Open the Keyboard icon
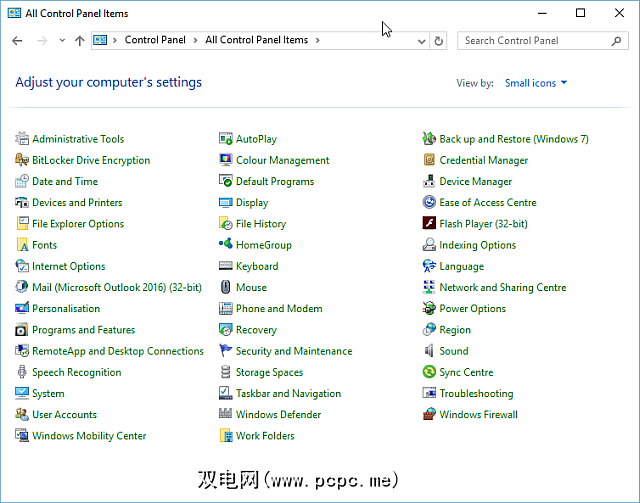The height and width of the screenshot is (503, 640). click(x=226, y=266)
